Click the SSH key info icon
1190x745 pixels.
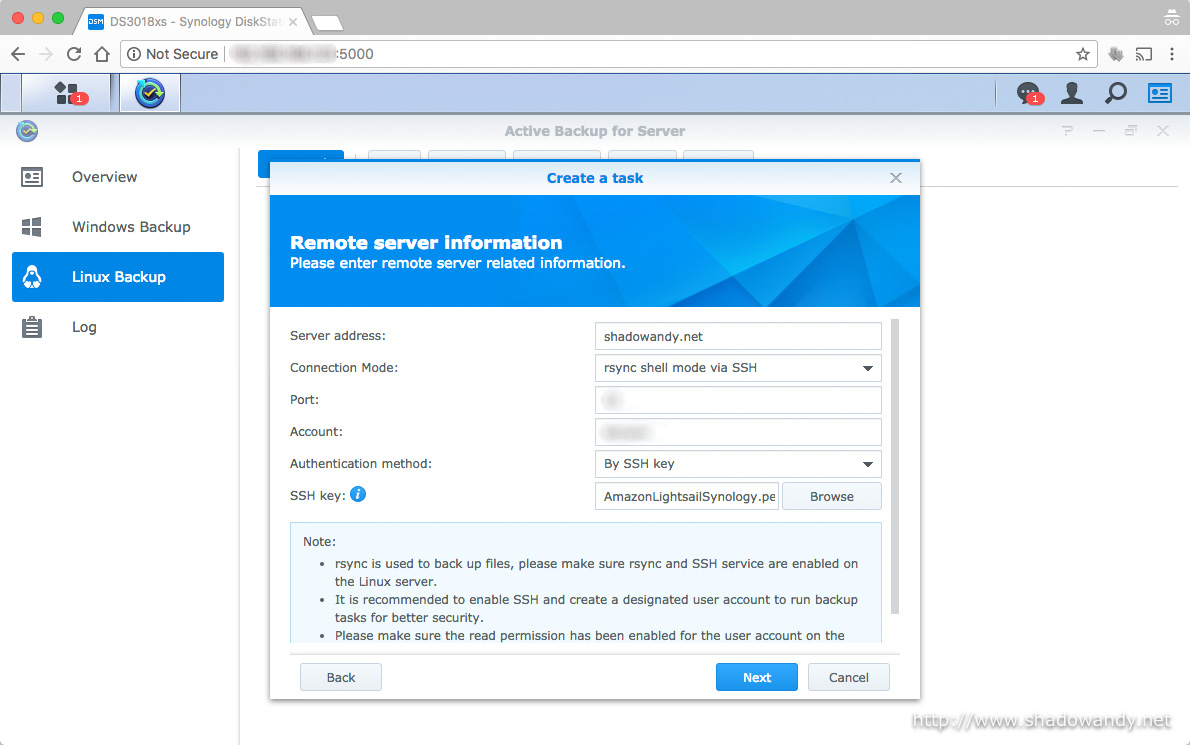(x=358, y=494)
